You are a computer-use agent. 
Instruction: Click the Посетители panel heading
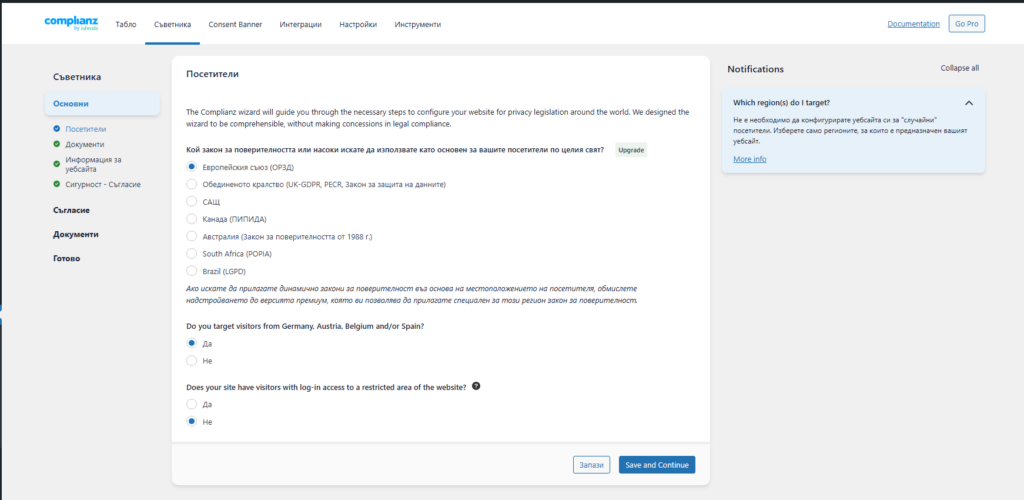click(x=212, y=74)
